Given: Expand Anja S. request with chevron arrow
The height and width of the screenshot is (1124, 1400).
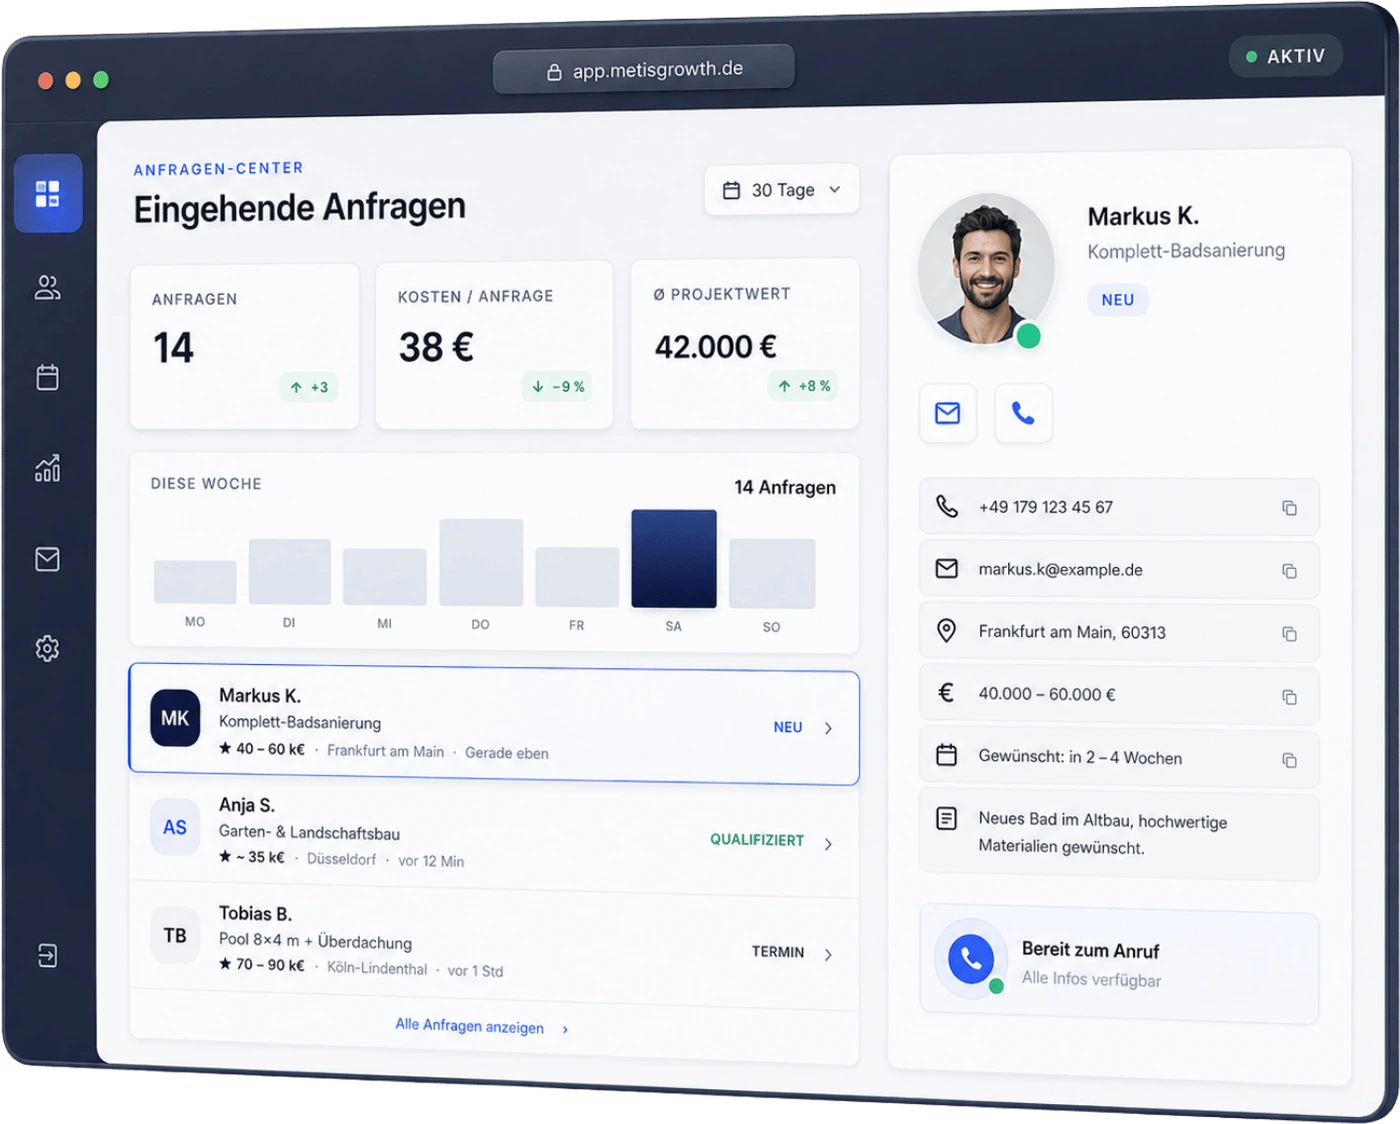Looking at the screenshot, I should [828, 844].
